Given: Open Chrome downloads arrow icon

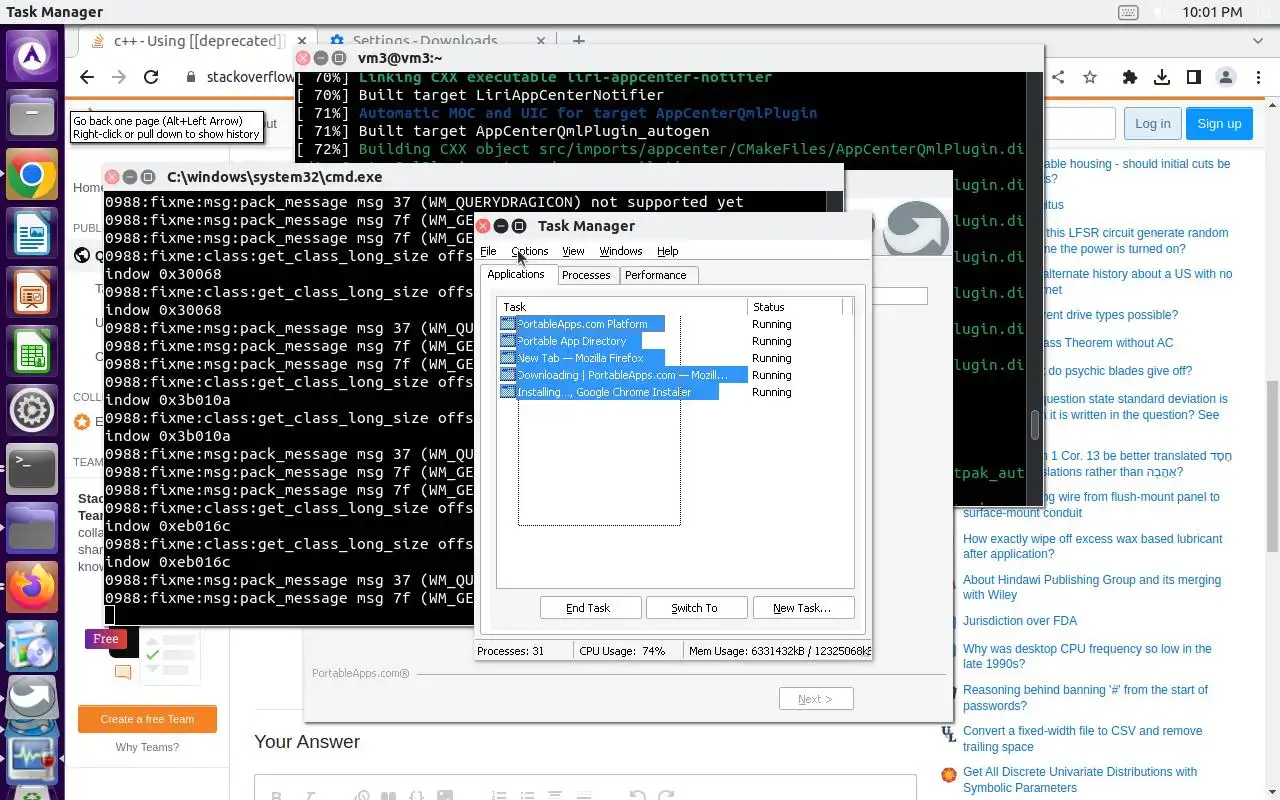Looking at the screenshot, I should pos(1162,77).
